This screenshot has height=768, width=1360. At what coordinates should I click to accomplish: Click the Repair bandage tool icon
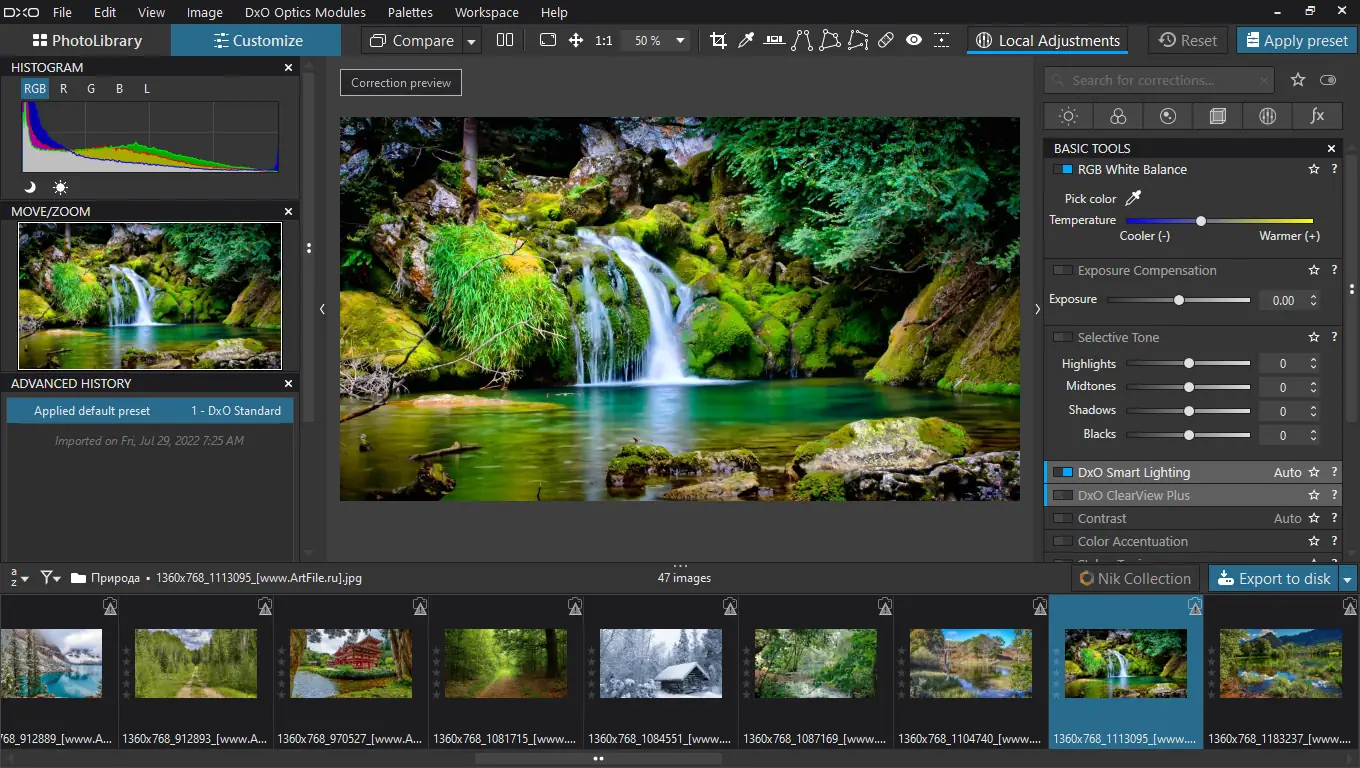885,41
